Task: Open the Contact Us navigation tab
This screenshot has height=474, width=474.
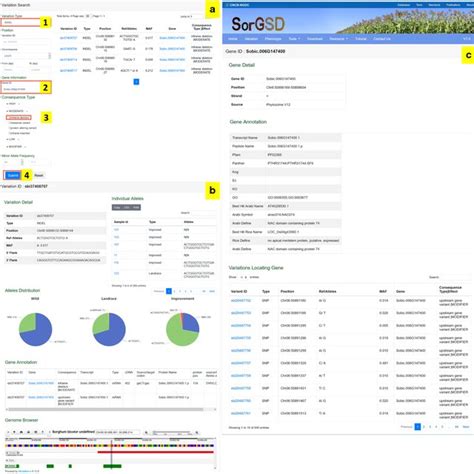Action: tap(382, 39)
